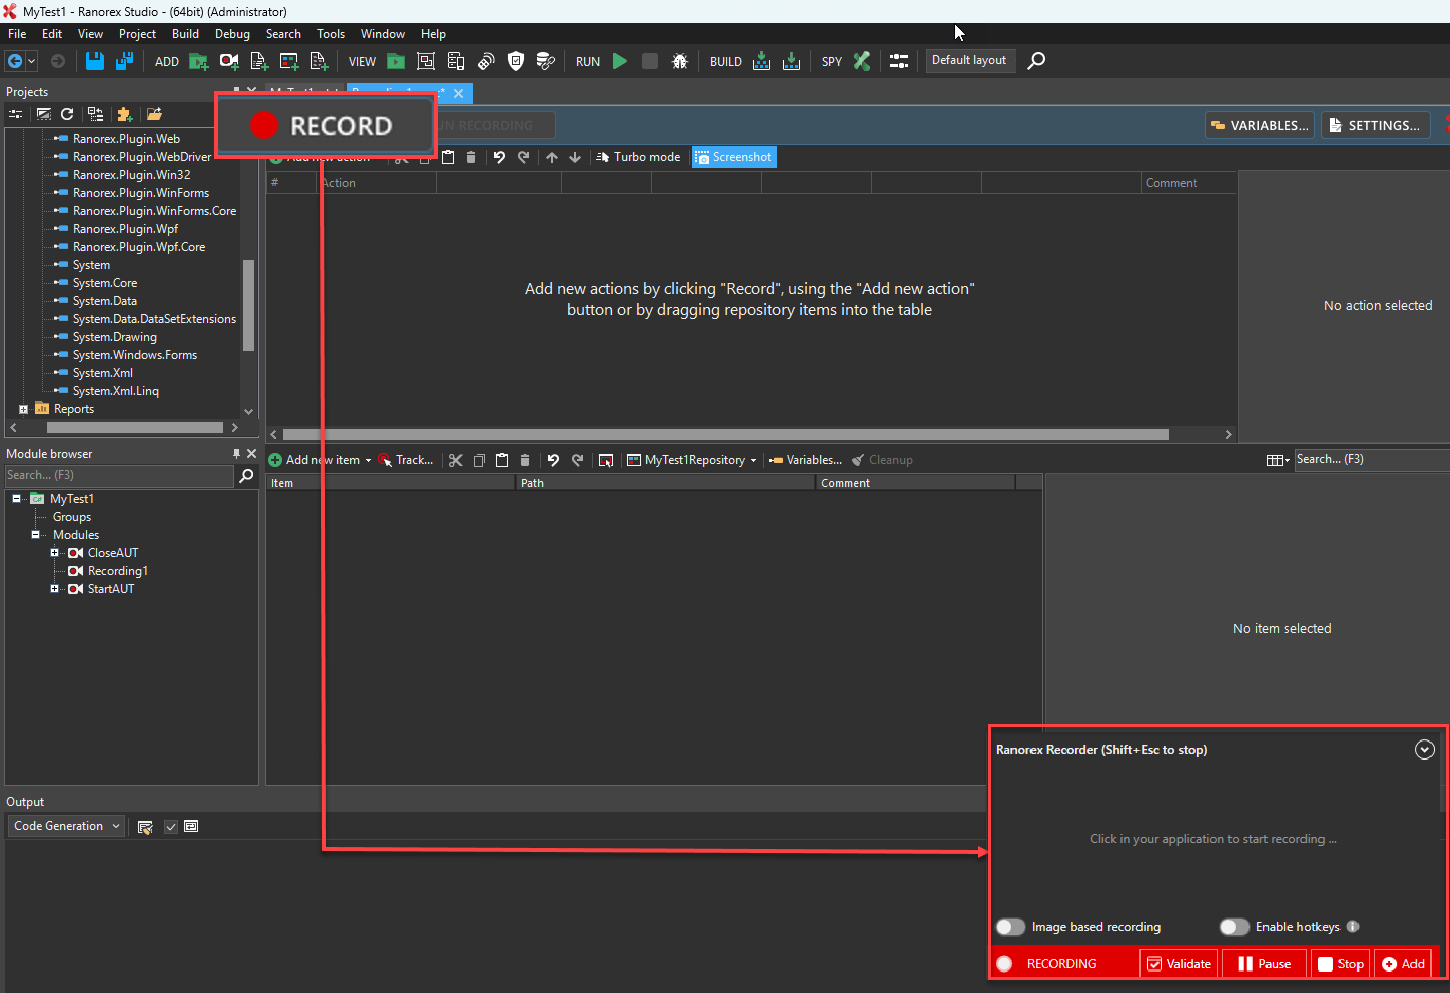The width and height of the screenshot is (1450, 993).
Task: Expand the Reports folder in Projects
Action: pos(23,409)
